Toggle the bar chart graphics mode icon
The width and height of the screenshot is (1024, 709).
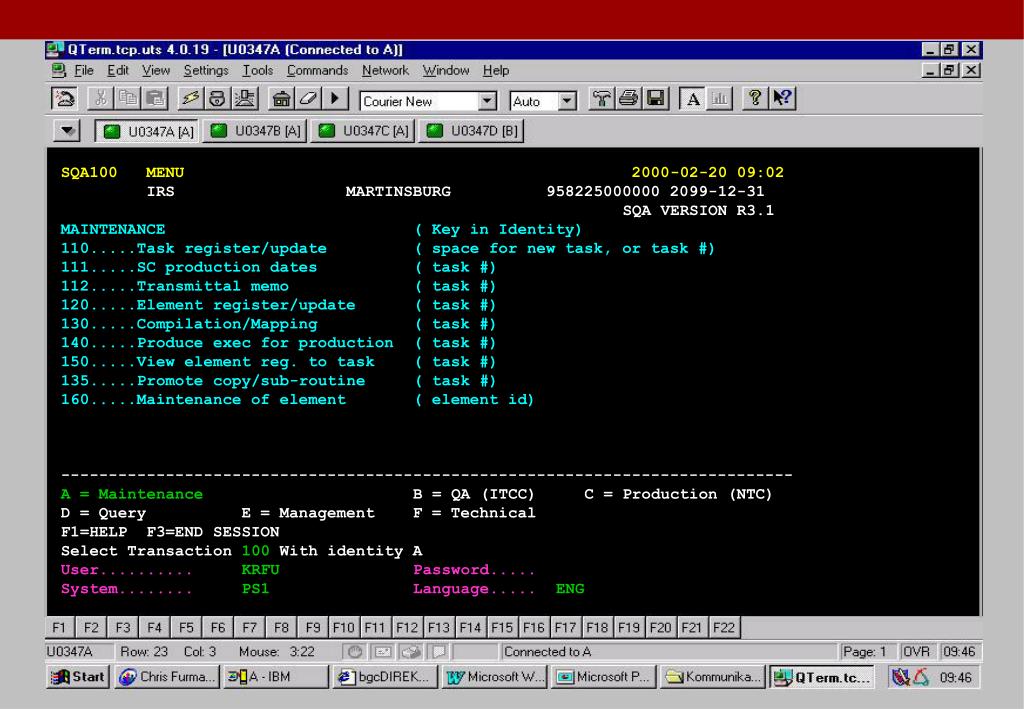click(x=720, y=99)
